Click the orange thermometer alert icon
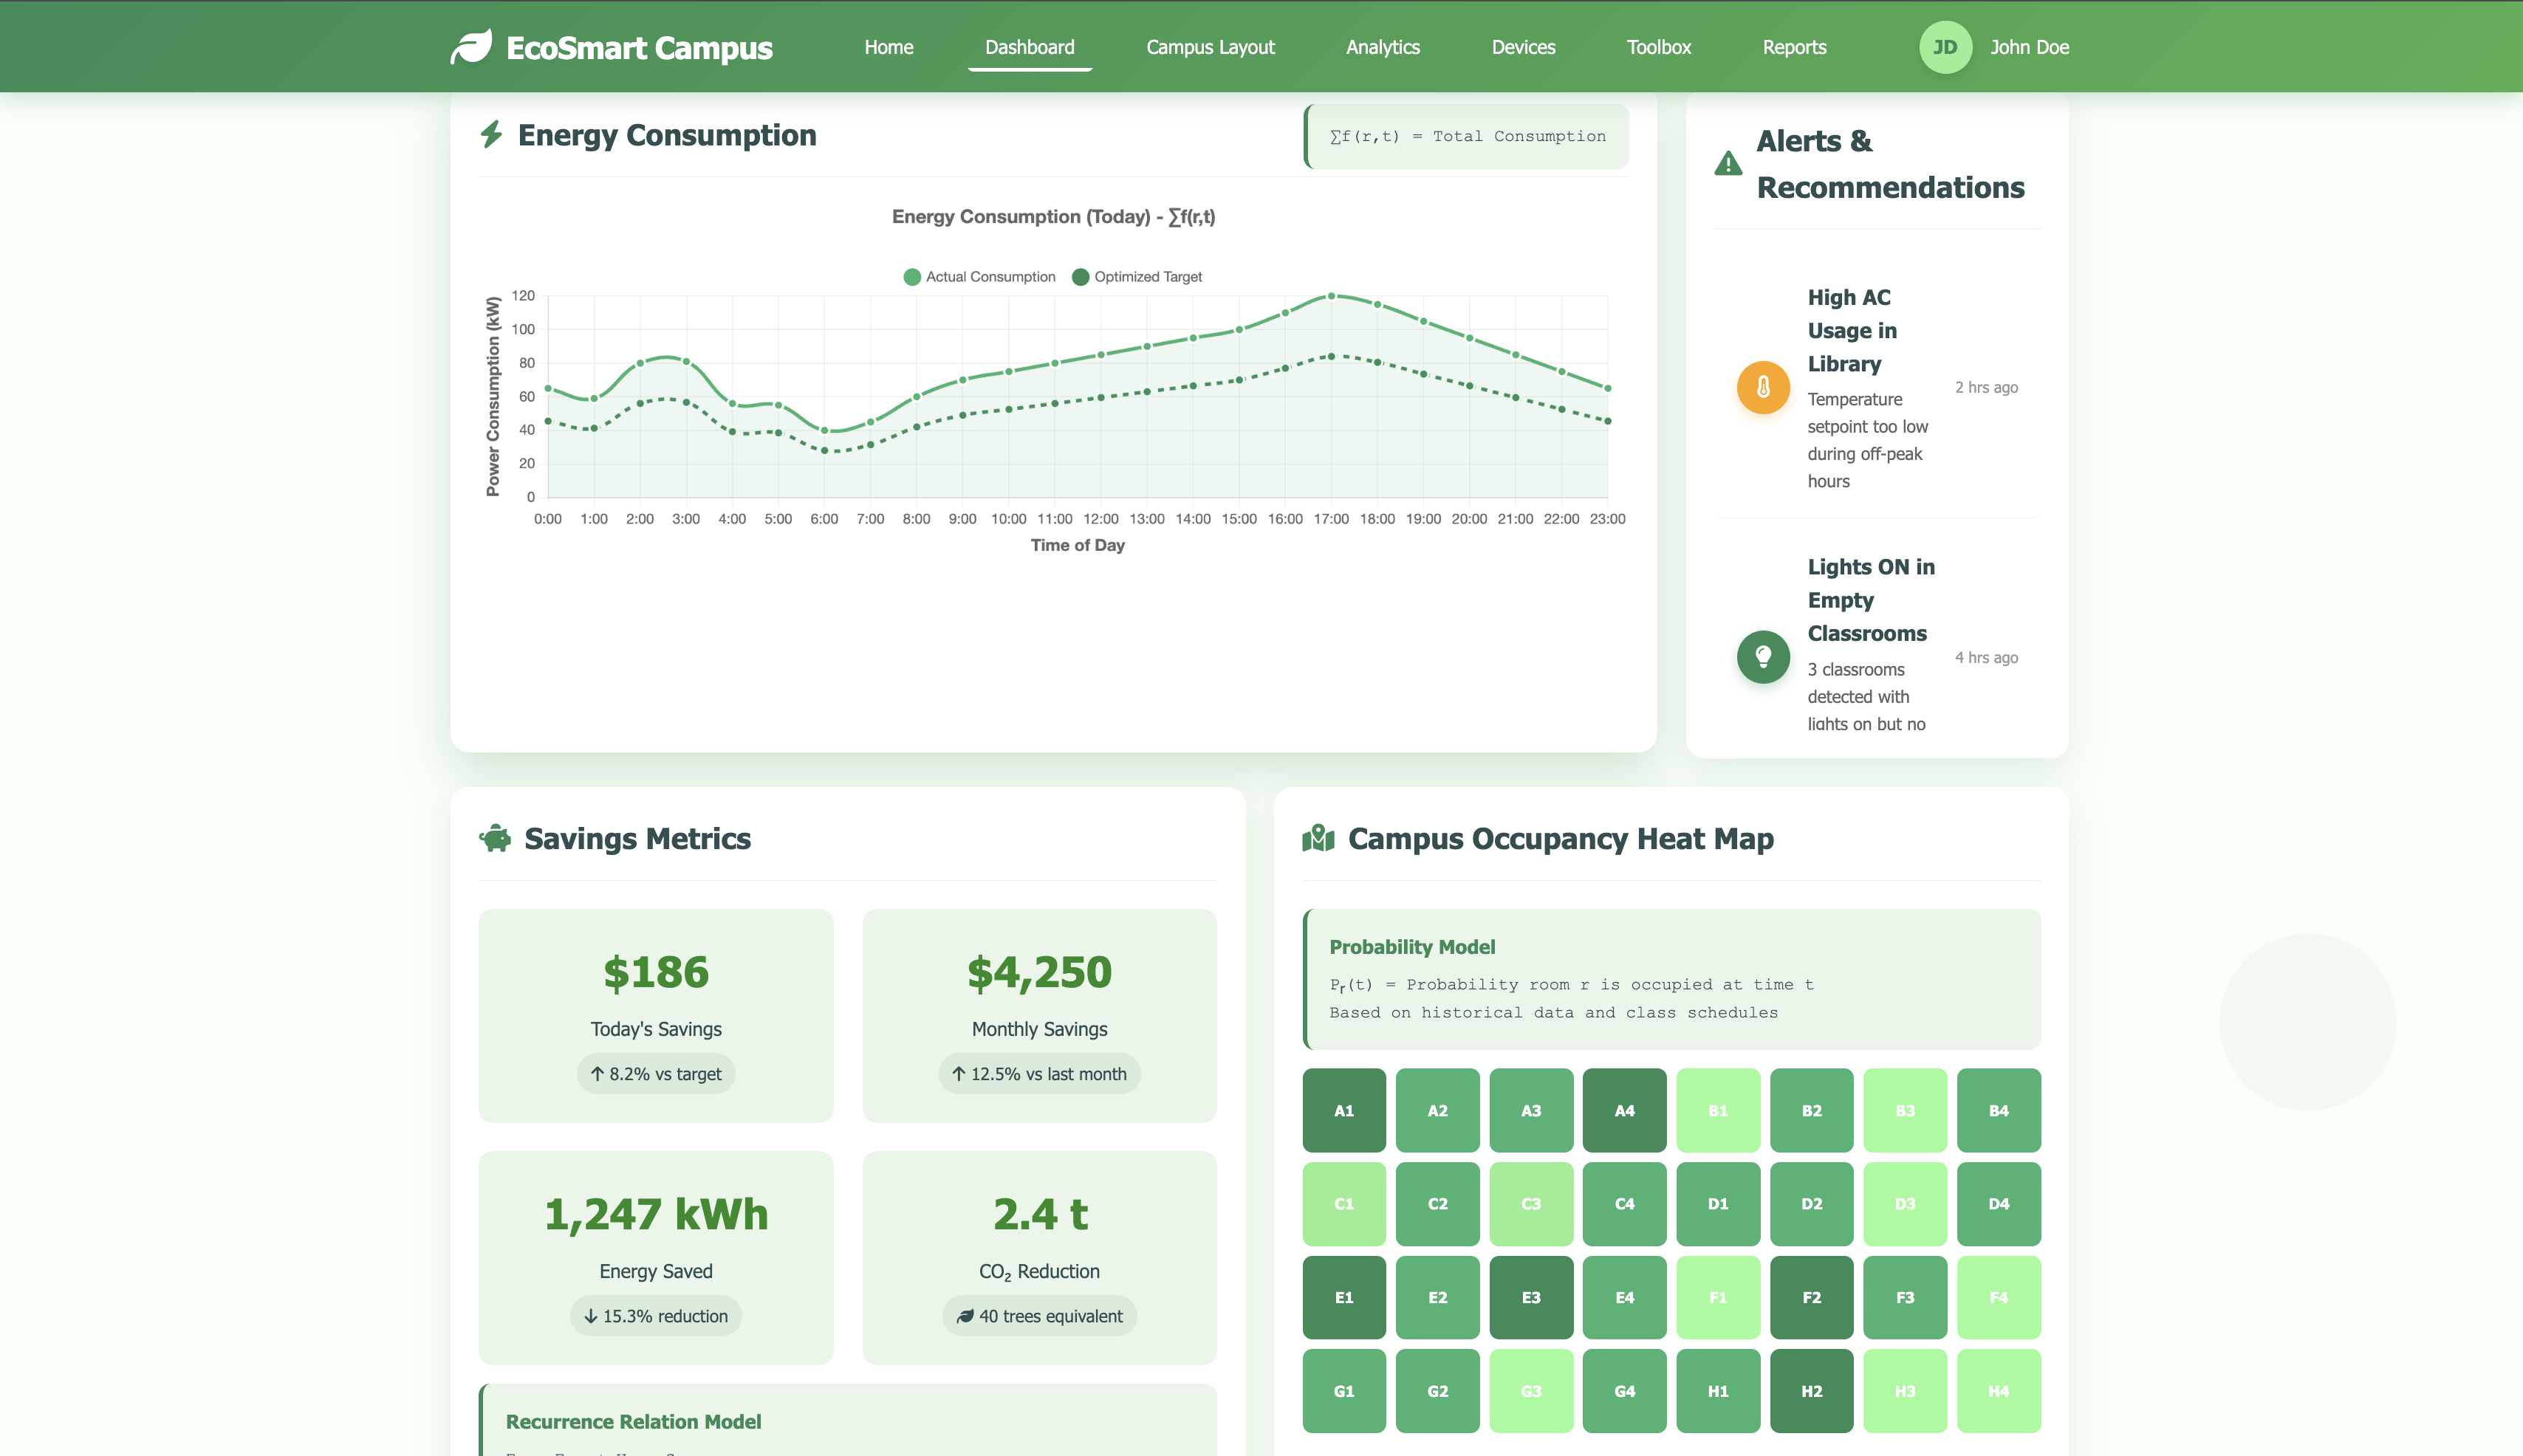Screen dimensions: 2523x1456 (x=1763, y=387)
